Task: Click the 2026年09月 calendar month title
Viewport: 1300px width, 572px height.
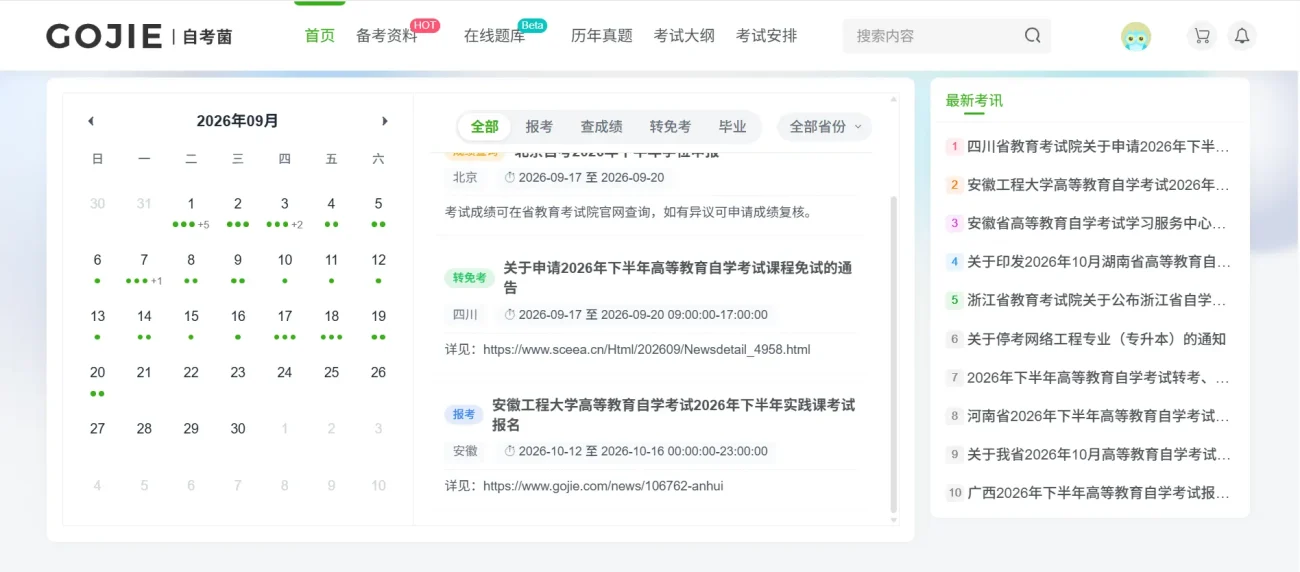Action: tap(237, 121)
